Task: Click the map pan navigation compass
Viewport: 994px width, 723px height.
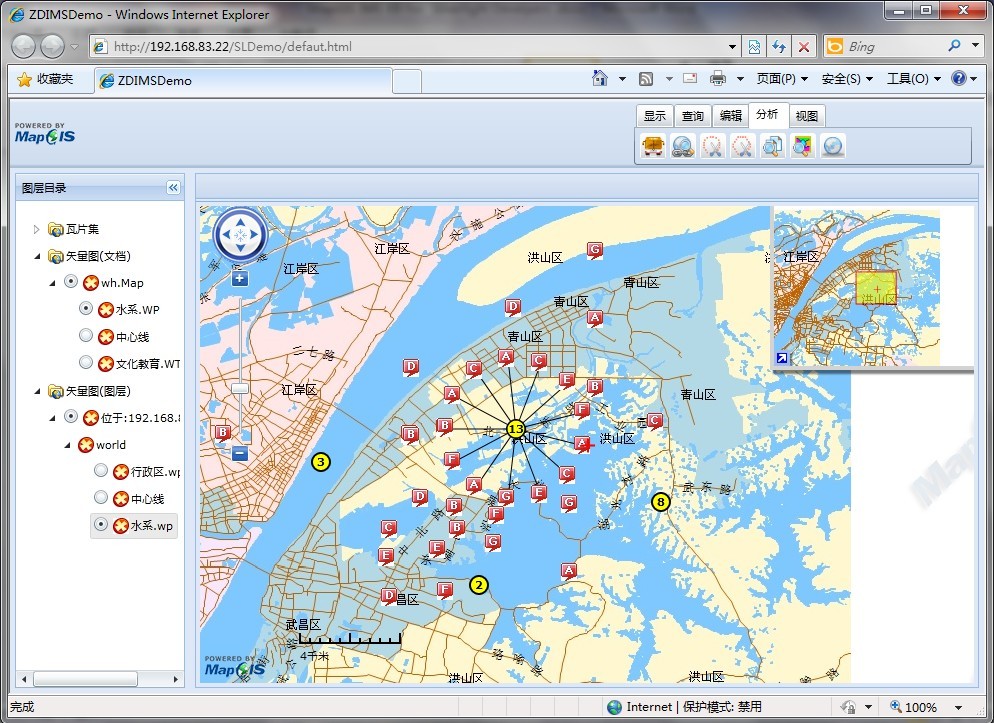Action: 240,235
